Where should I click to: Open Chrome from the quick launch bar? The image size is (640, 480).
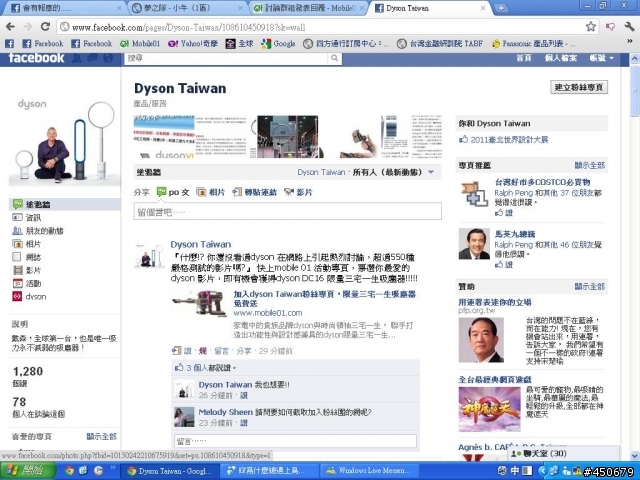coord(69,471)
